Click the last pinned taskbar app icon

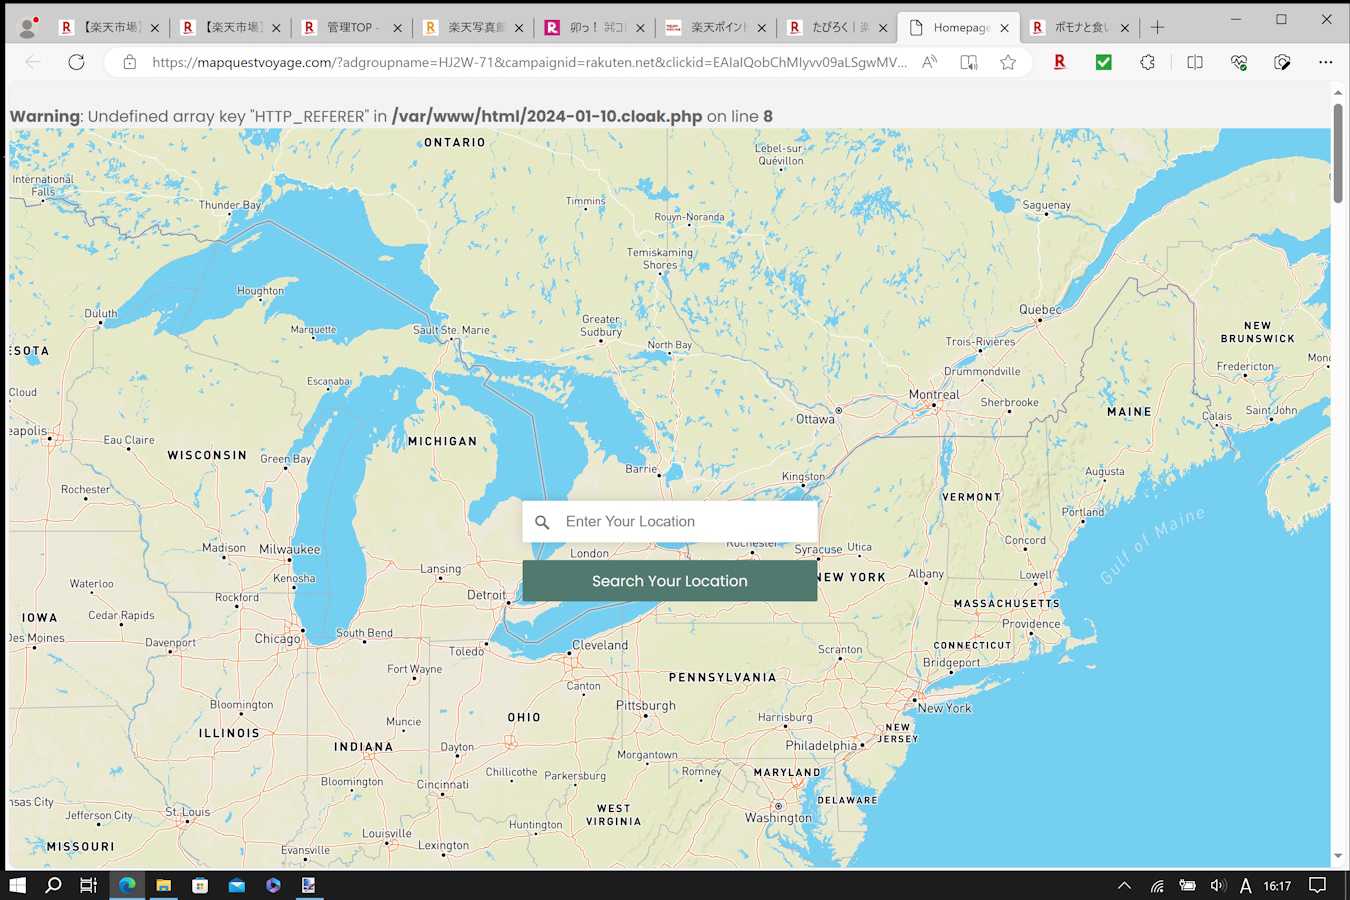[309, 885]
